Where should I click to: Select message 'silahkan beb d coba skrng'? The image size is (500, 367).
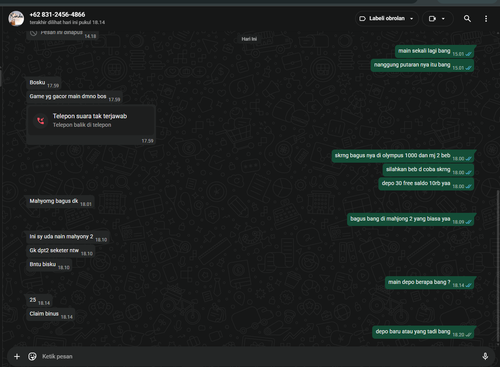[428, 170]
